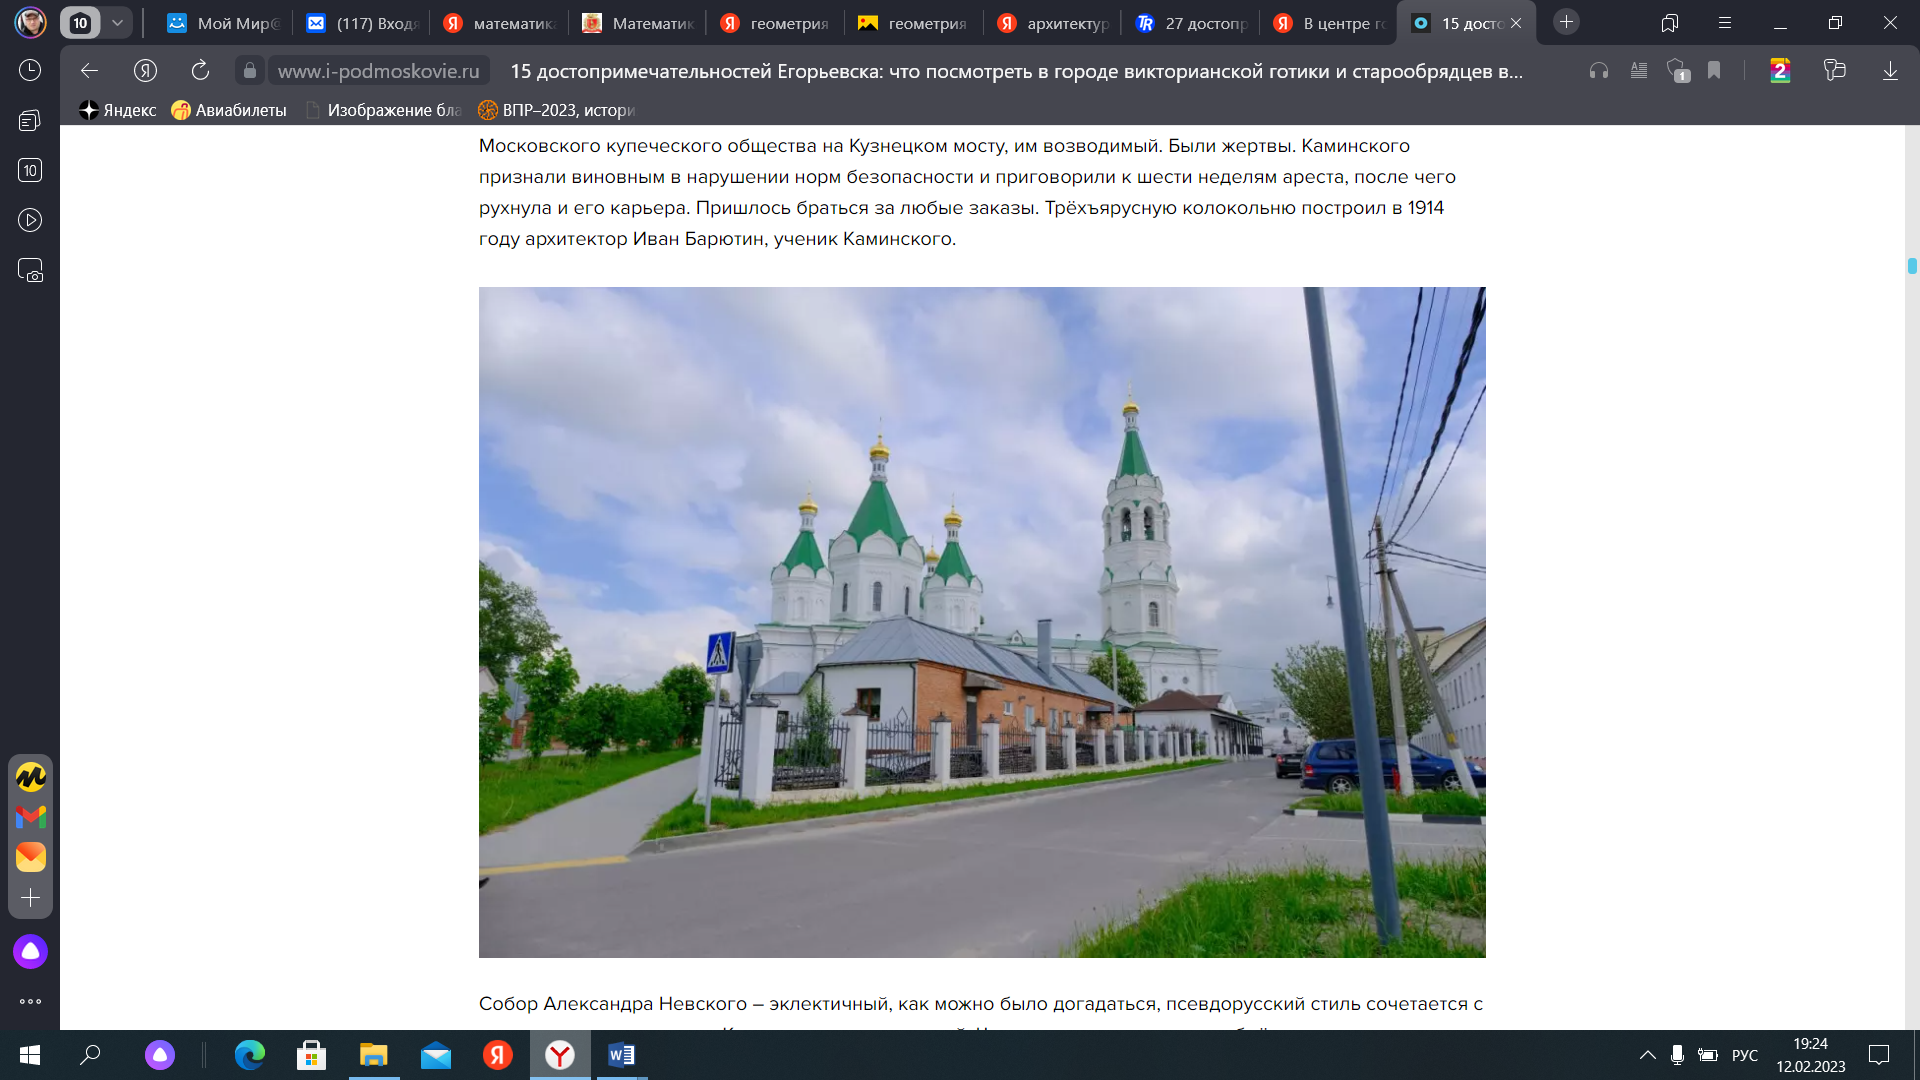The image size is (1920, 1080).
Task: Close the active 15 досто tab
Action: pyautogui.click(x=1516, y=23)
